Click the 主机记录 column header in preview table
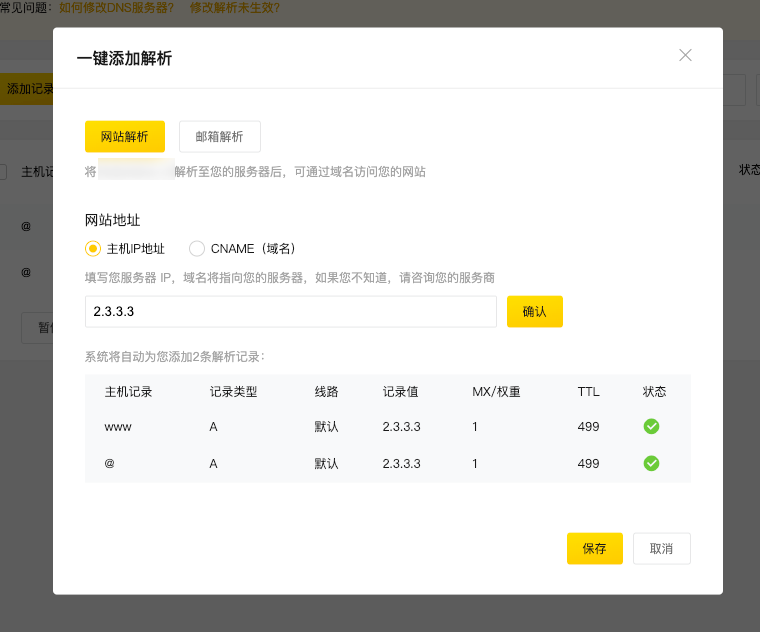This screenshot has width=760, height=632. click(128, 392)
